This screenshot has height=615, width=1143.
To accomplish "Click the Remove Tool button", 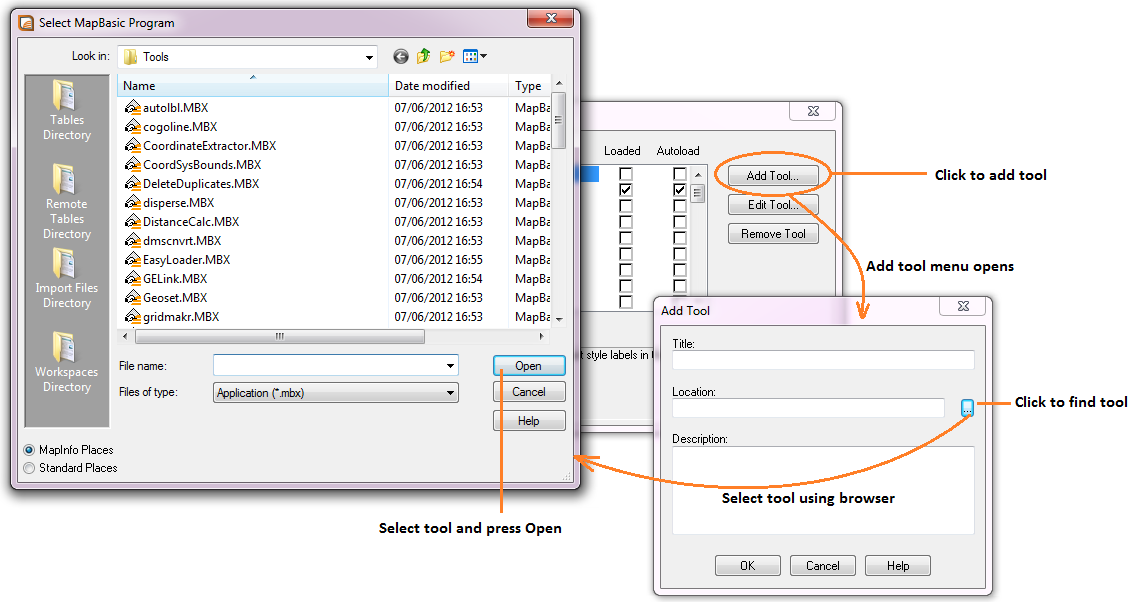I will 773,234.
